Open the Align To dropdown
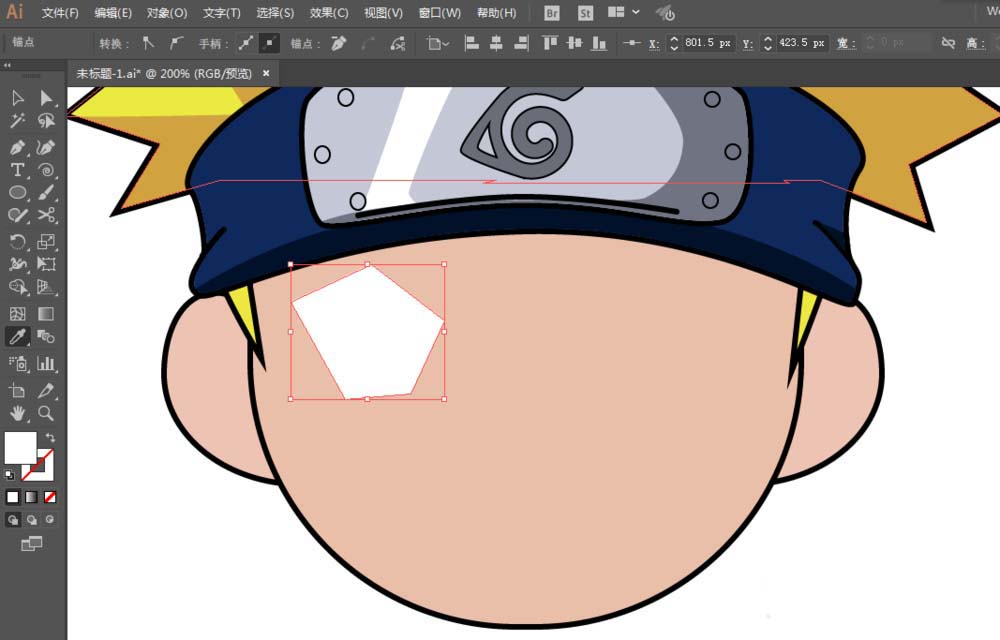 point(438,43)
